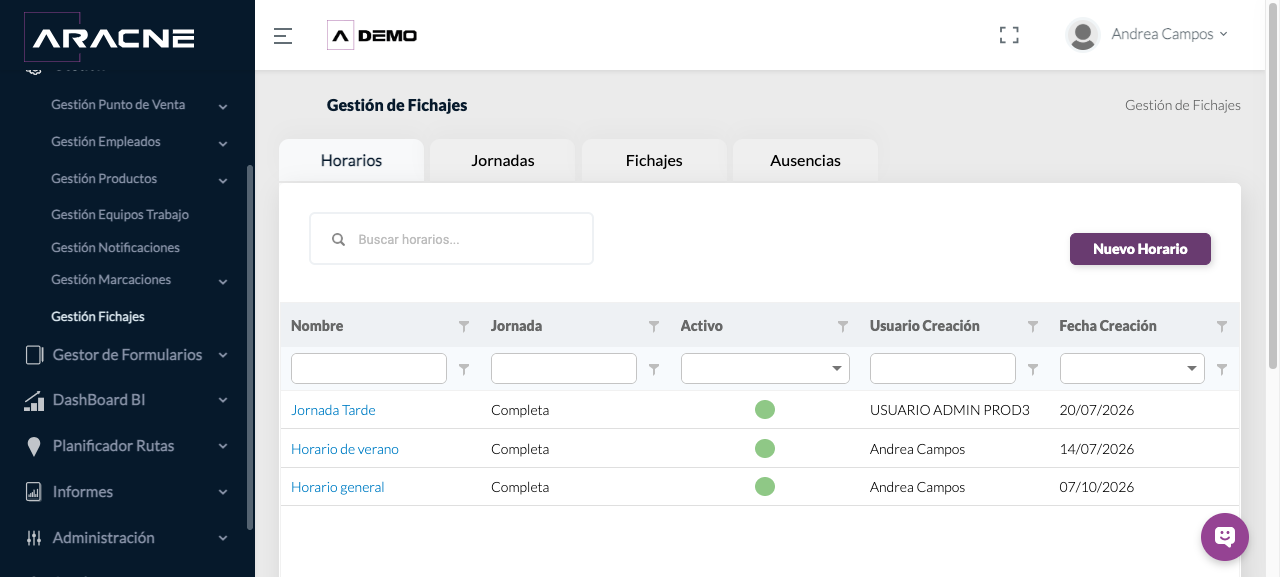Viewport: 1280px width, 577px height.
Task: Switch to the Jornadas tab
Action: pos(503,160)
